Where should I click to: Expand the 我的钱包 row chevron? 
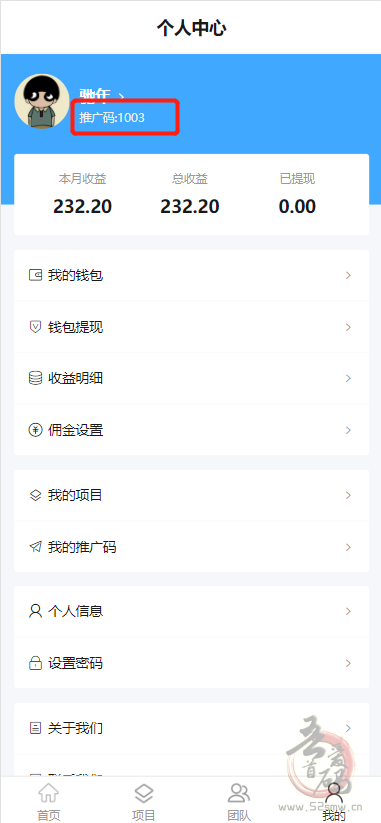point(348,275)
